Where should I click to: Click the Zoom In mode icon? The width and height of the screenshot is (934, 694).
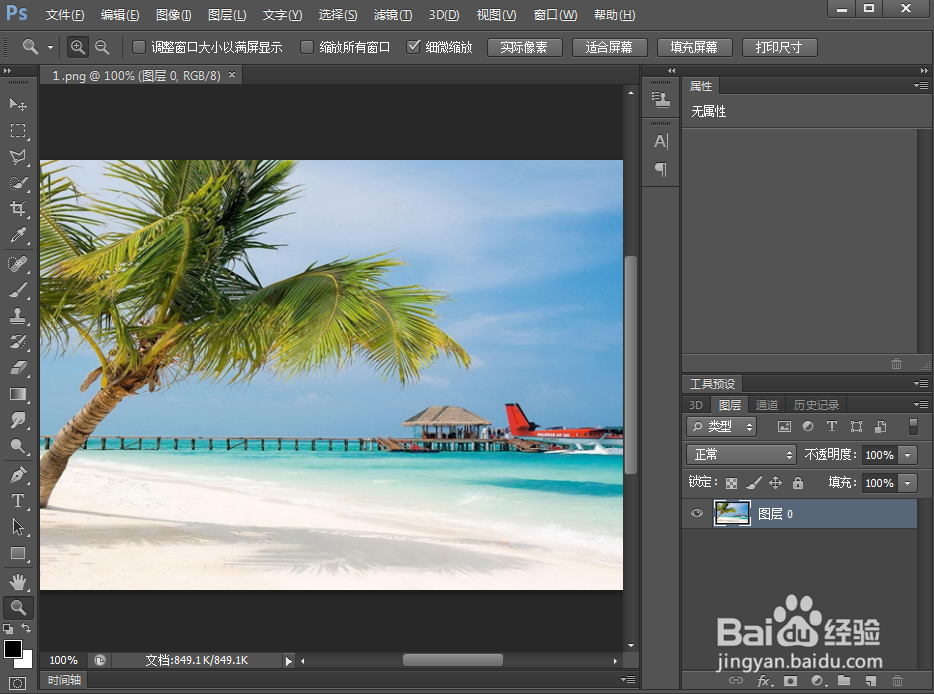(x=77, y=47)
